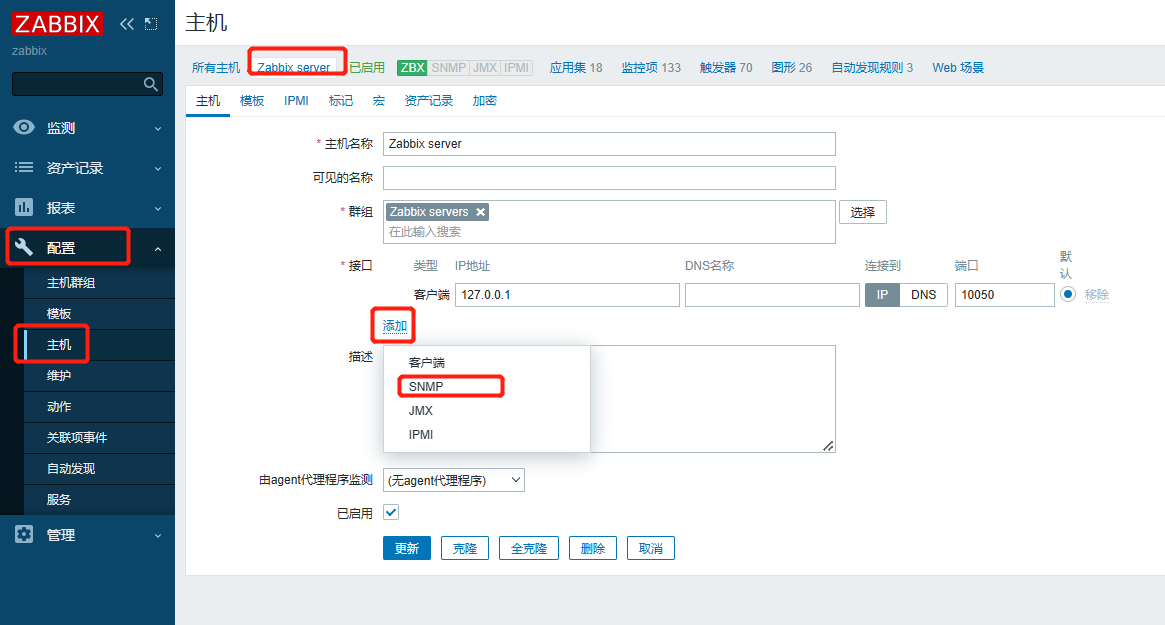
Task: Click the 主机名称 input field
Action: click(609, 143)
